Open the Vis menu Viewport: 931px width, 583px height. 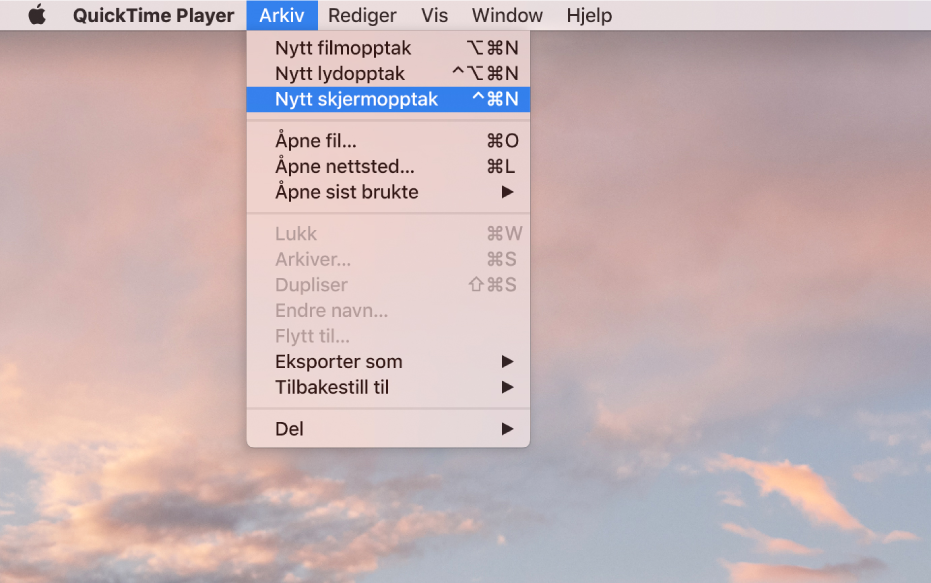tap(434, 15)
